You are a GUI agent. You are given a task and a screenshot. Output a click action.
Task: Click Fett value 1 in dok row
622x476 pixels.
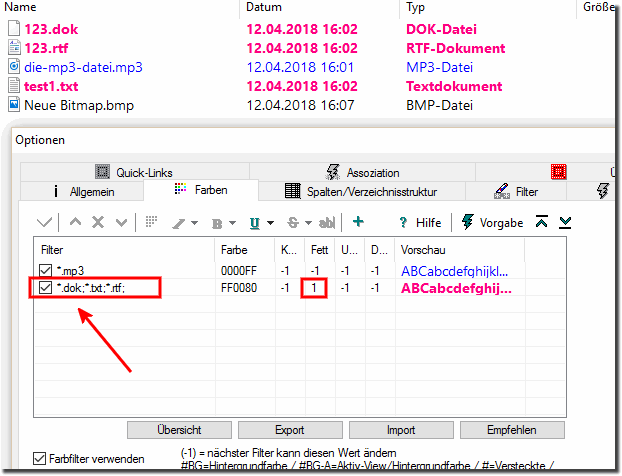coord(314,288)
